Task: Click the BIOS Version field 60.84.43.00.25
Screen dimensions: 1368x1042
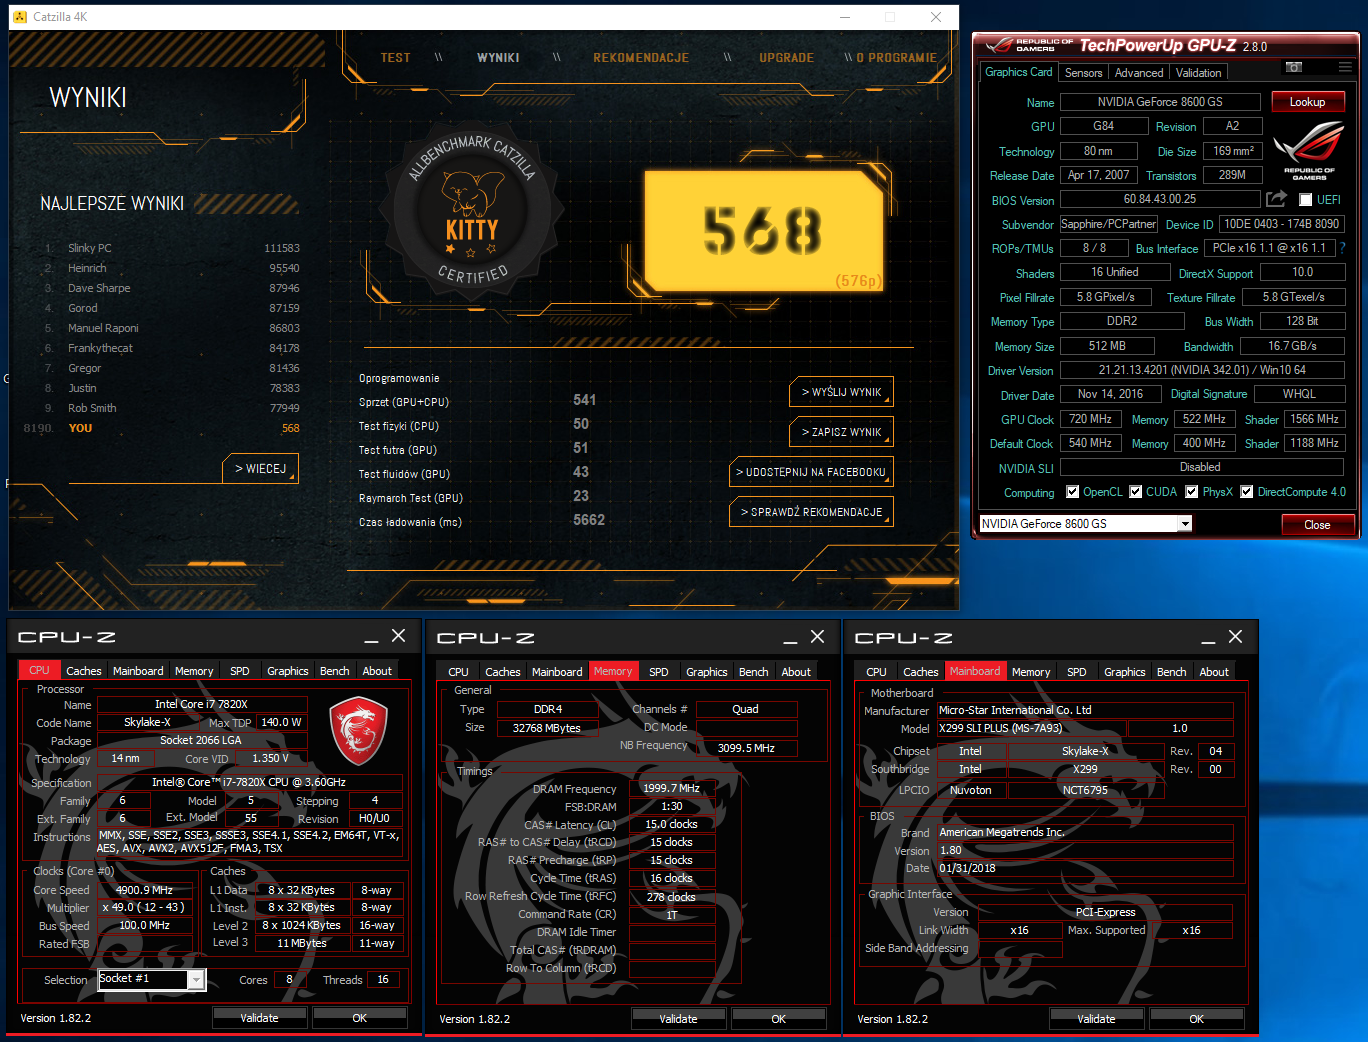Action: tap(1160, 199)
